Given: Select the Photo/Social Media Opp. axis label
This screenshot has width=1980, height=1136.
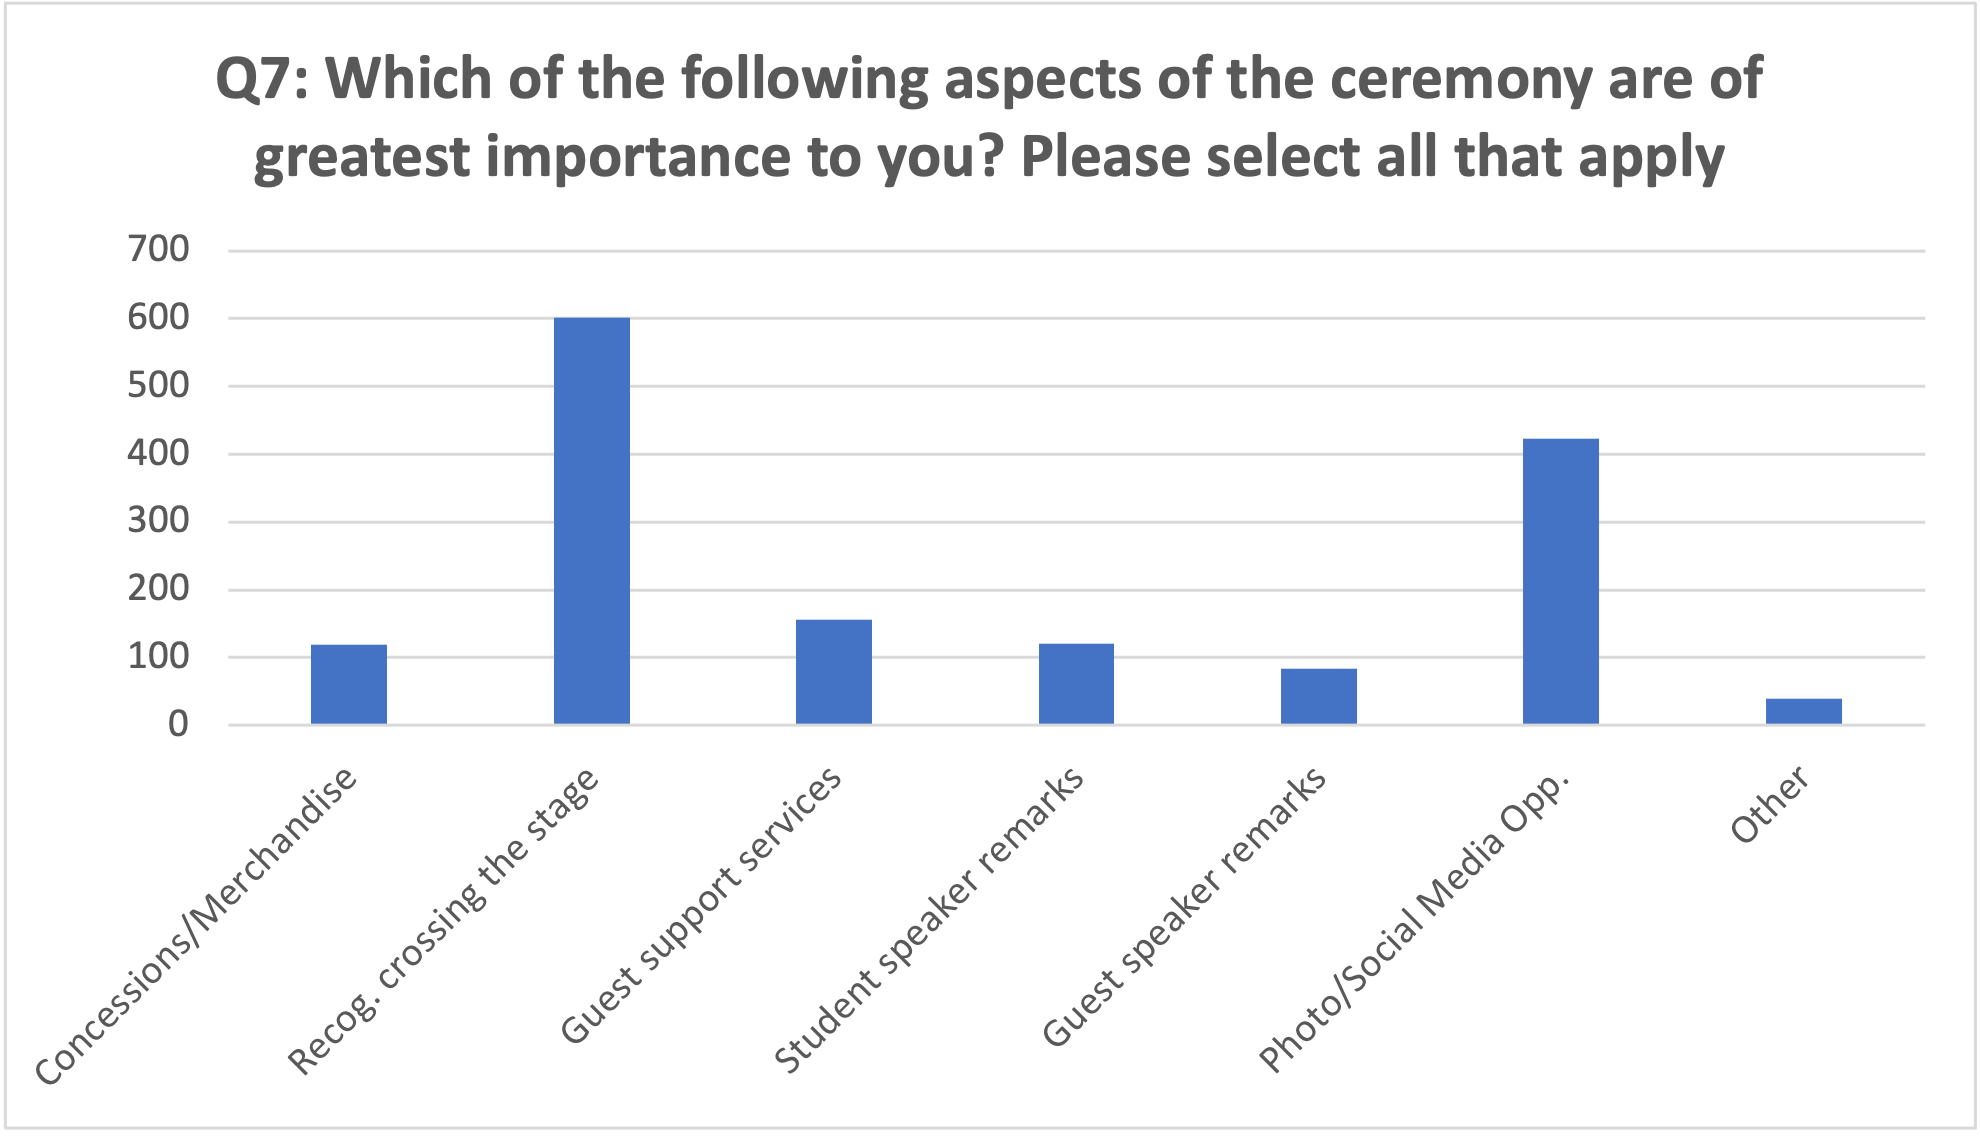Looking at the screenshot, I should [1414, 922].
